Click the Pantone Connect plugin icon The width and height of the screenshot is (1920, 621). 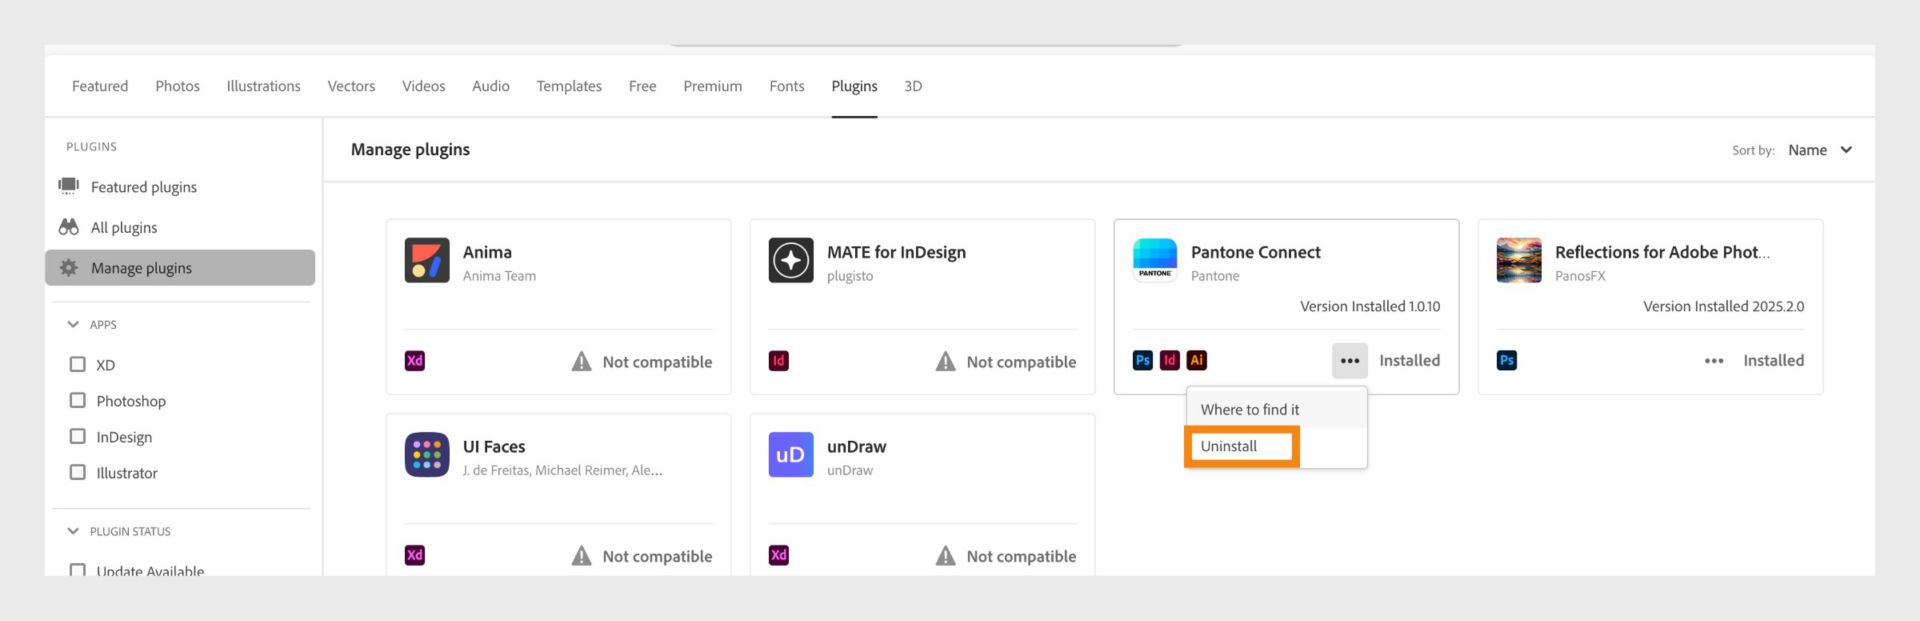click(x=1155, y=261)
